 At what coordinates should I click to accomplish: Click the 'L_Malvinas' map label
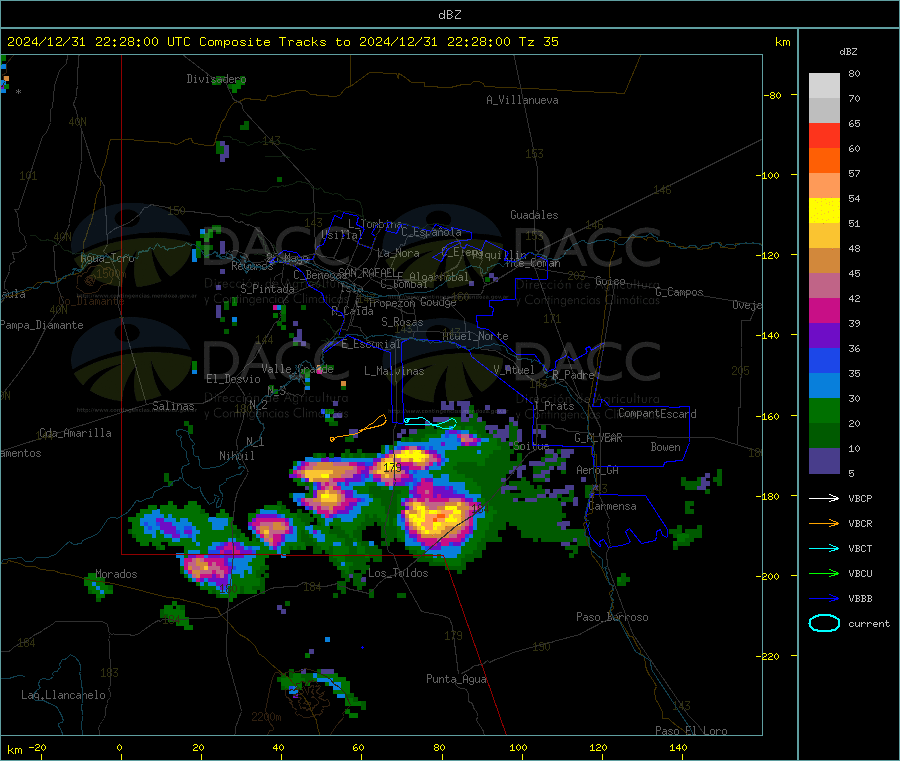(394, 371)
